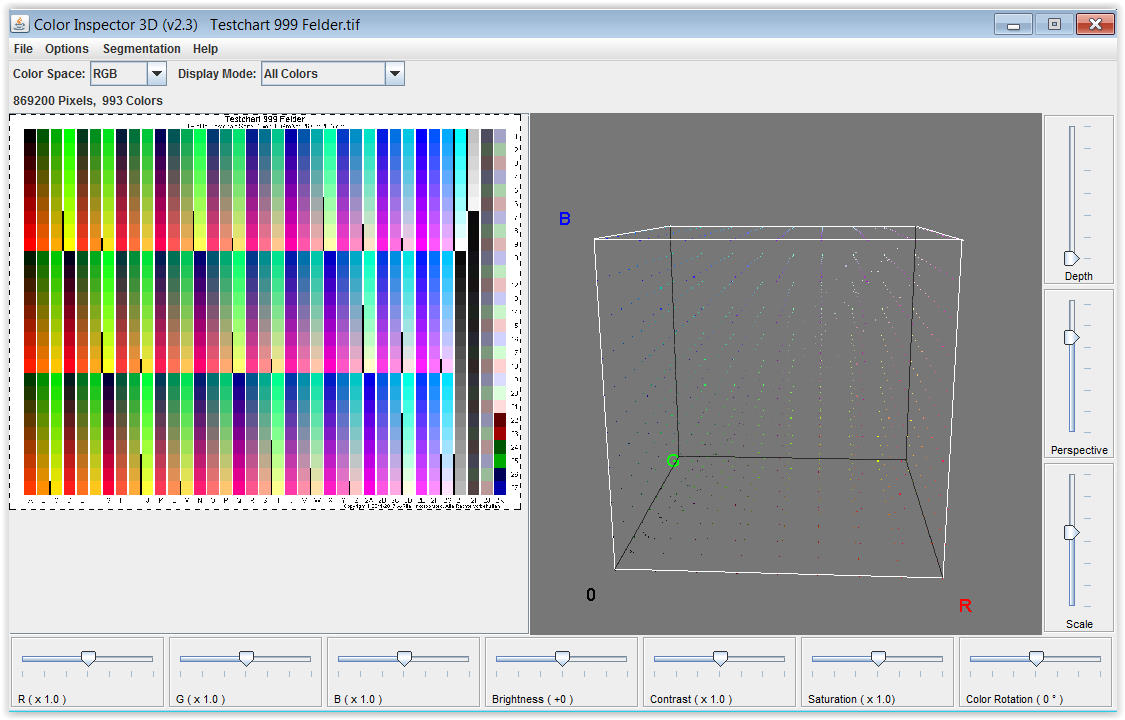This screenshot has height=720, width=1125.
Task: Click the B multiplier slider handle
Action: coord(404,658)
